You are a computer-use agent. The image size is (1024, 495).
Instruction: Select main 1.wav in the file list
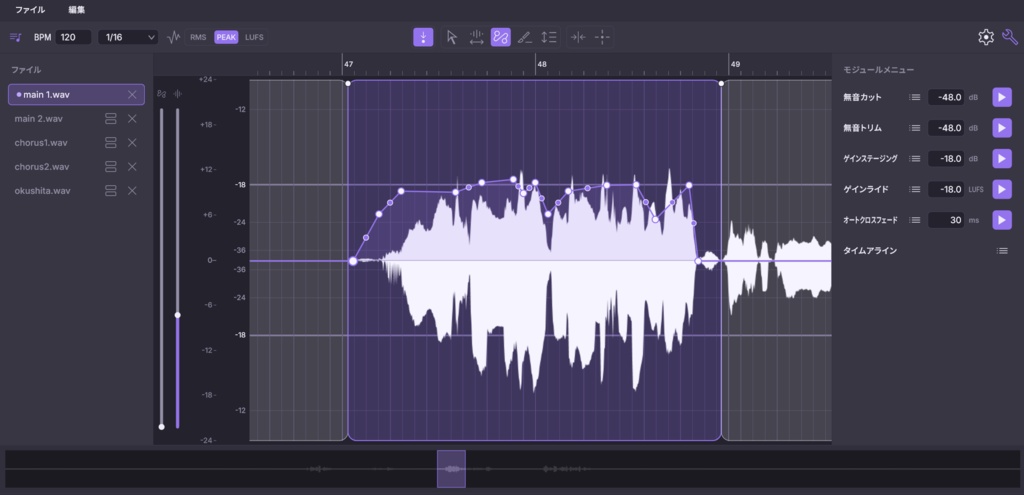76,95
